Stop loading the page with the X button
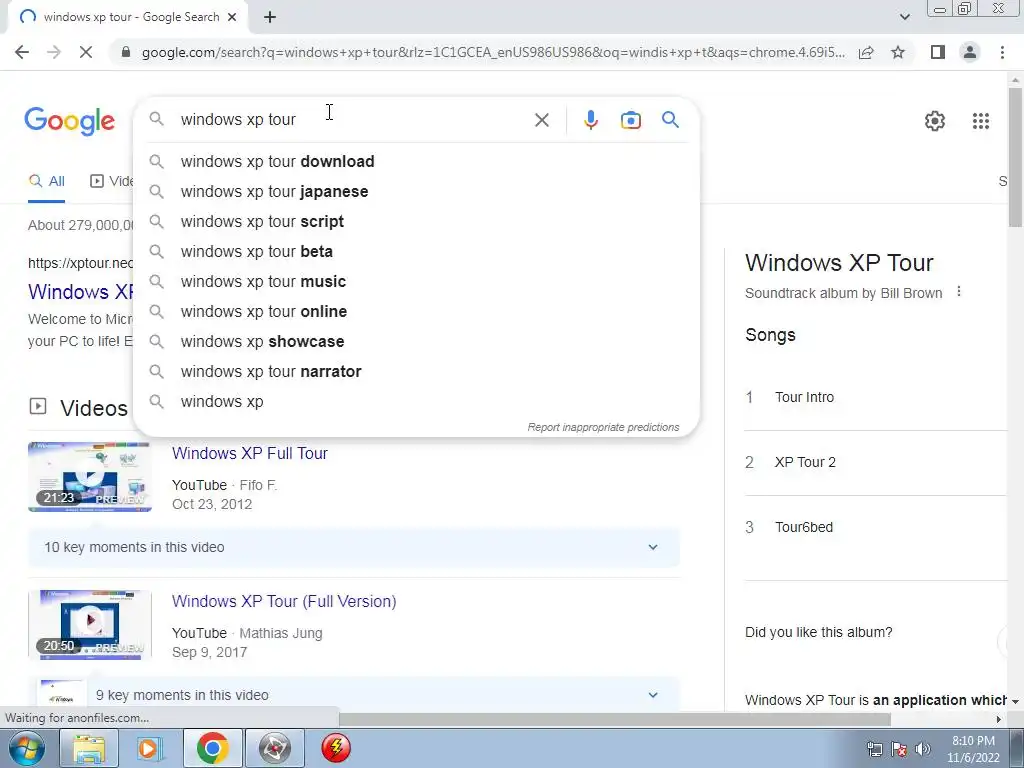Screen dimensions: 1024x768 coord(86,52)
